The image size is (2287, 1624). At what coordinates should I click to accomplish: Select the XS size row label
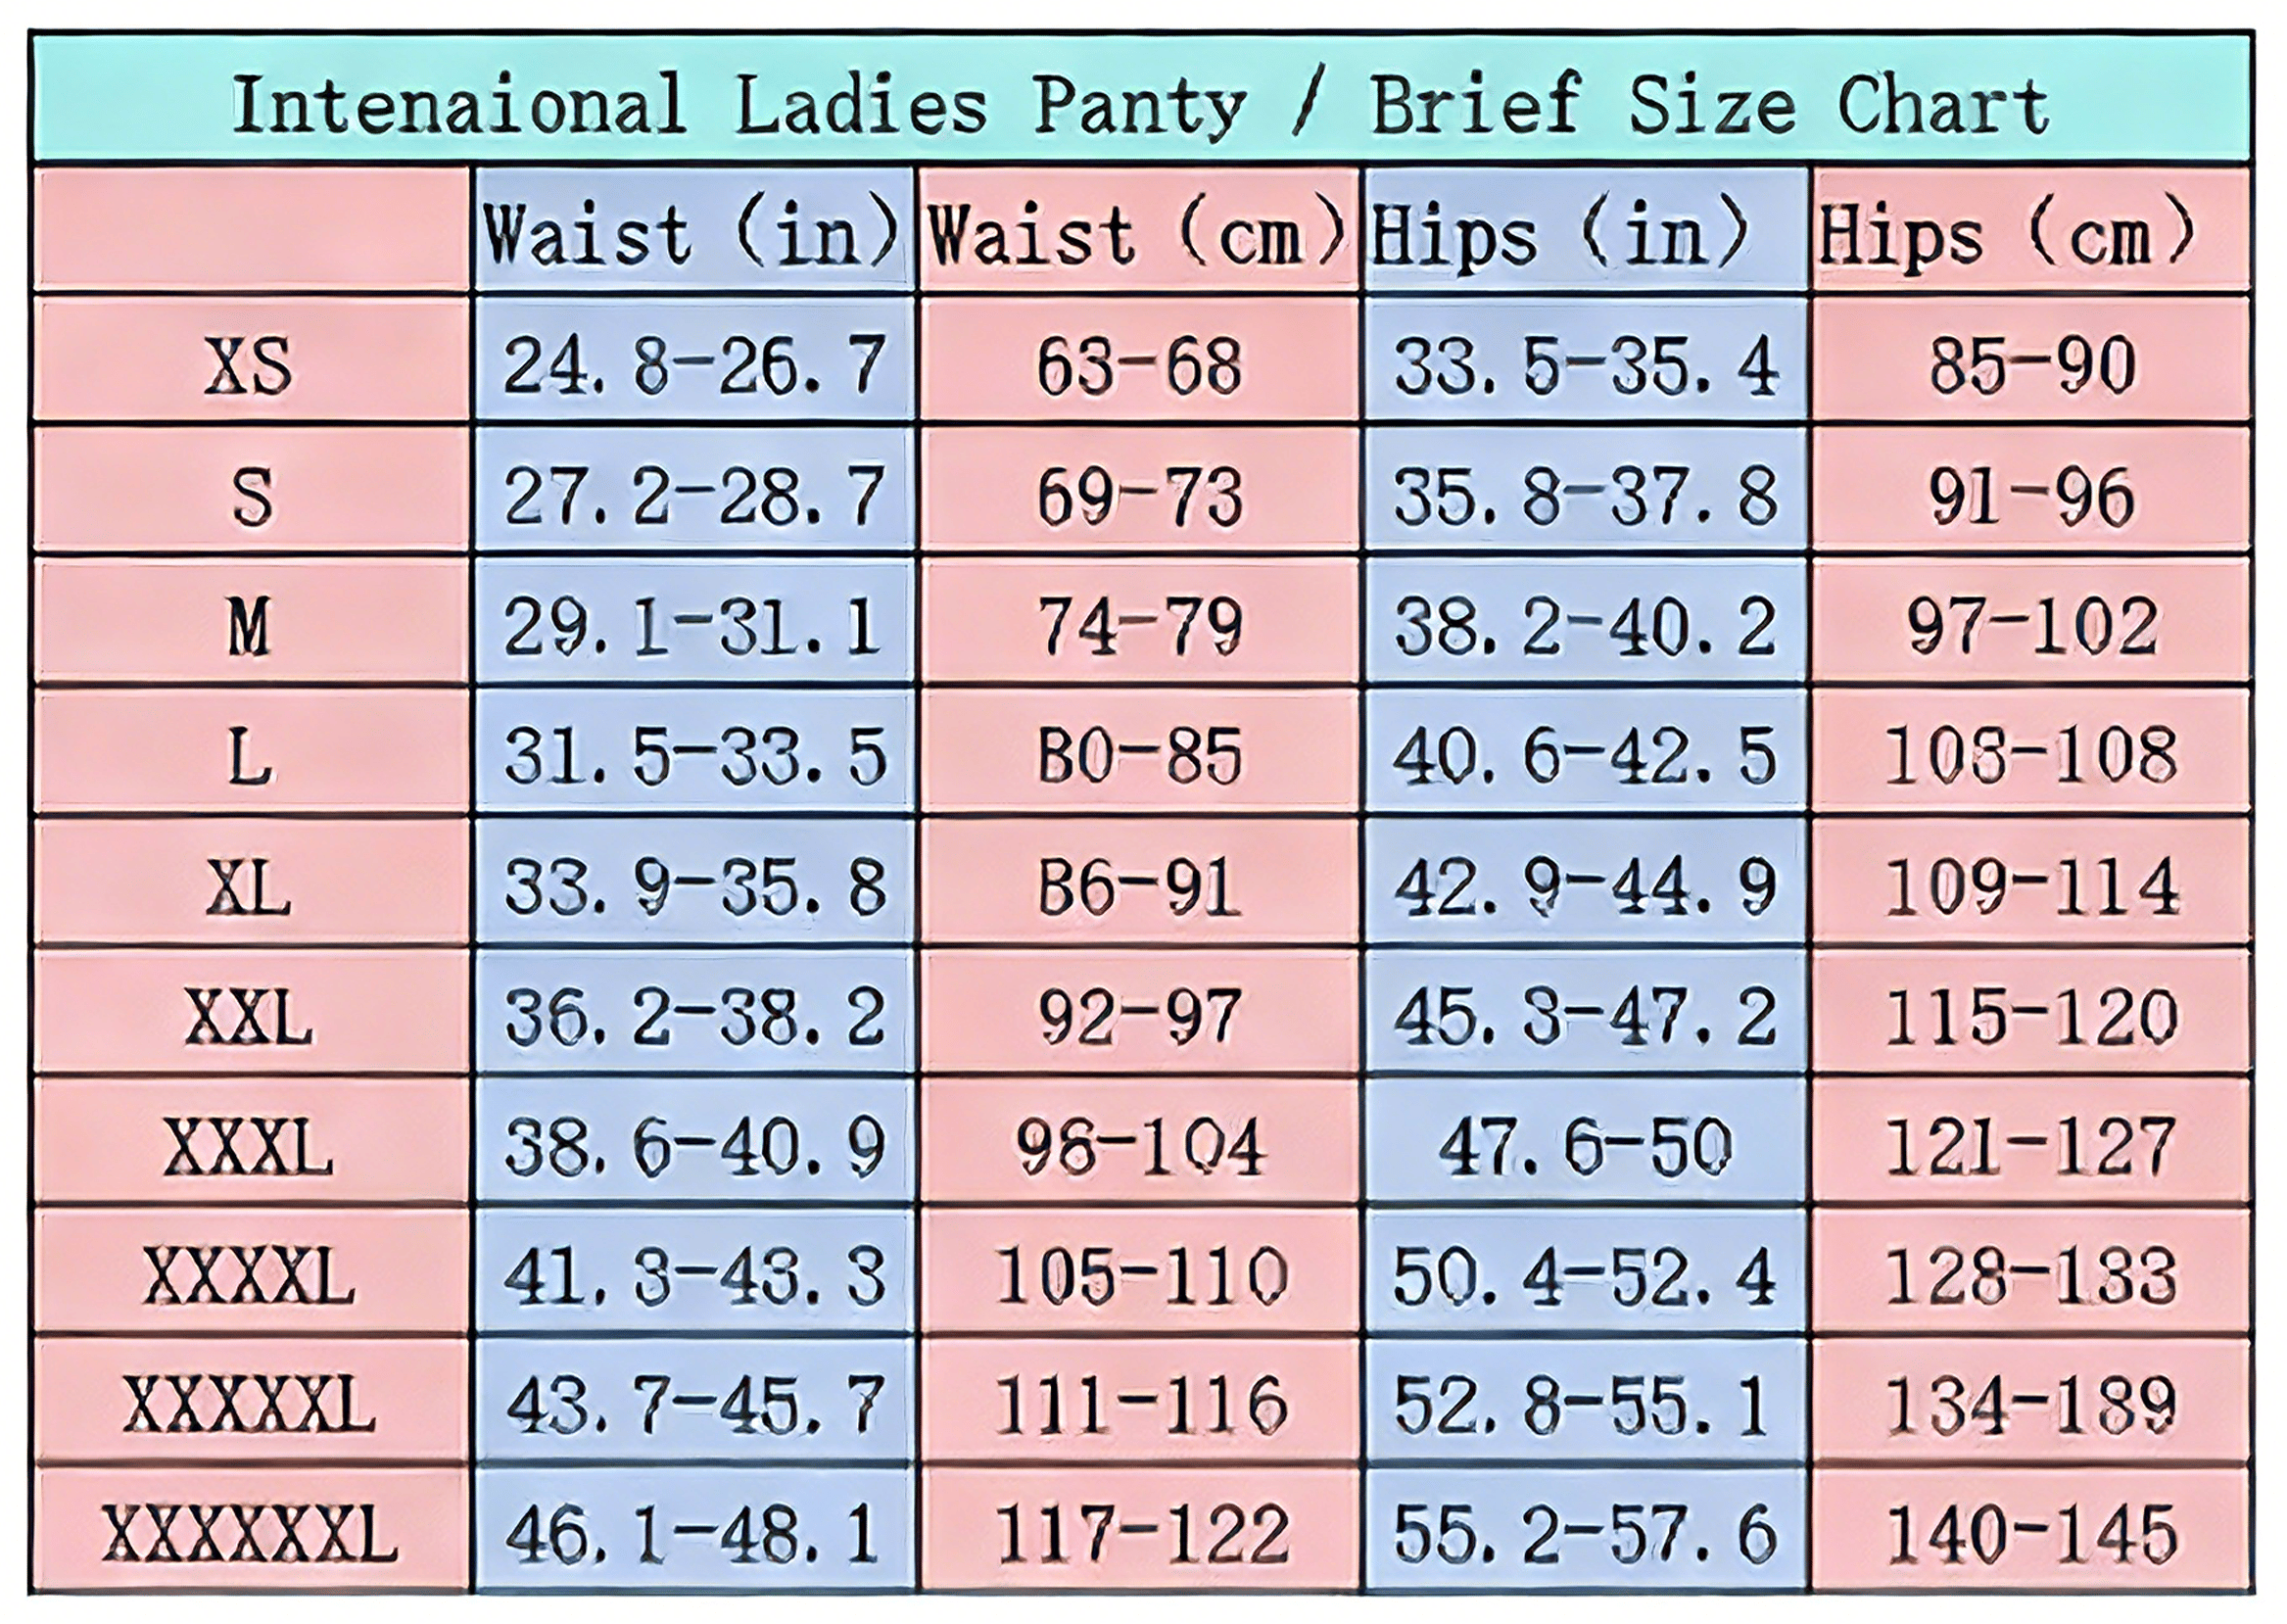tap(250, 365)
